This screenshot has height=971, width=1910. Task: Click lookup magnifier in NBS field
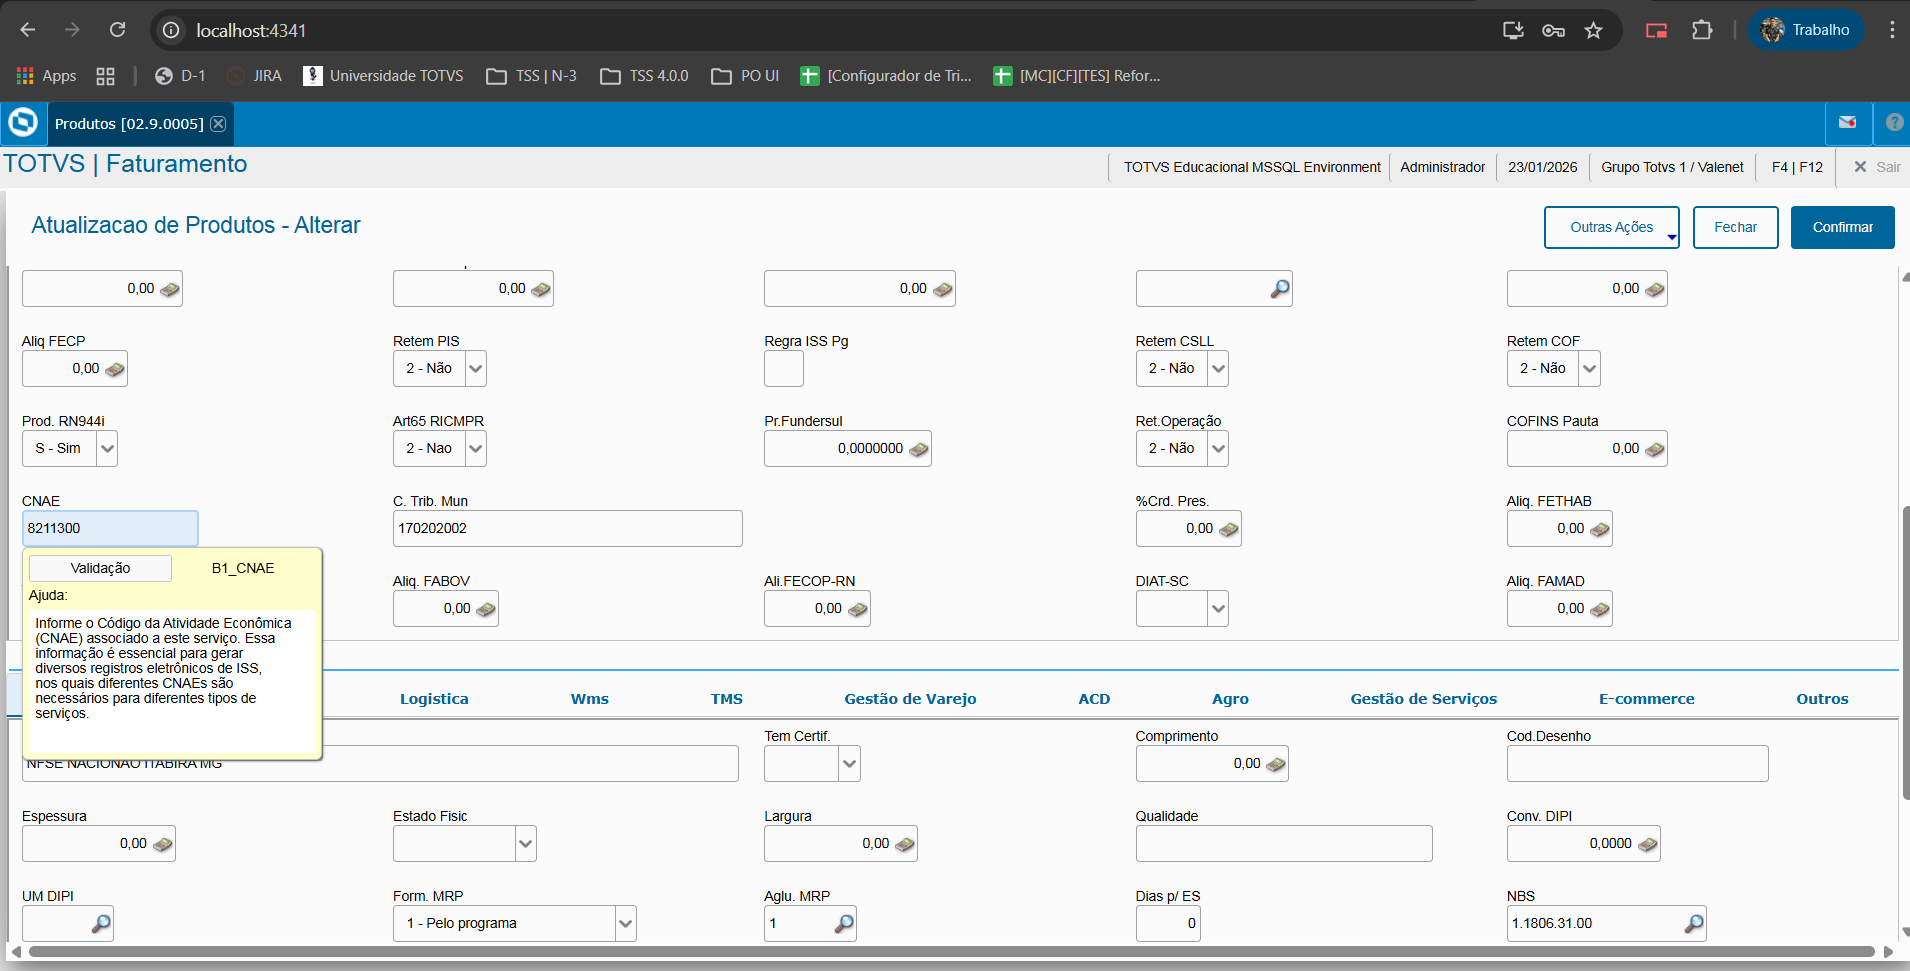tap(1694, 923)
